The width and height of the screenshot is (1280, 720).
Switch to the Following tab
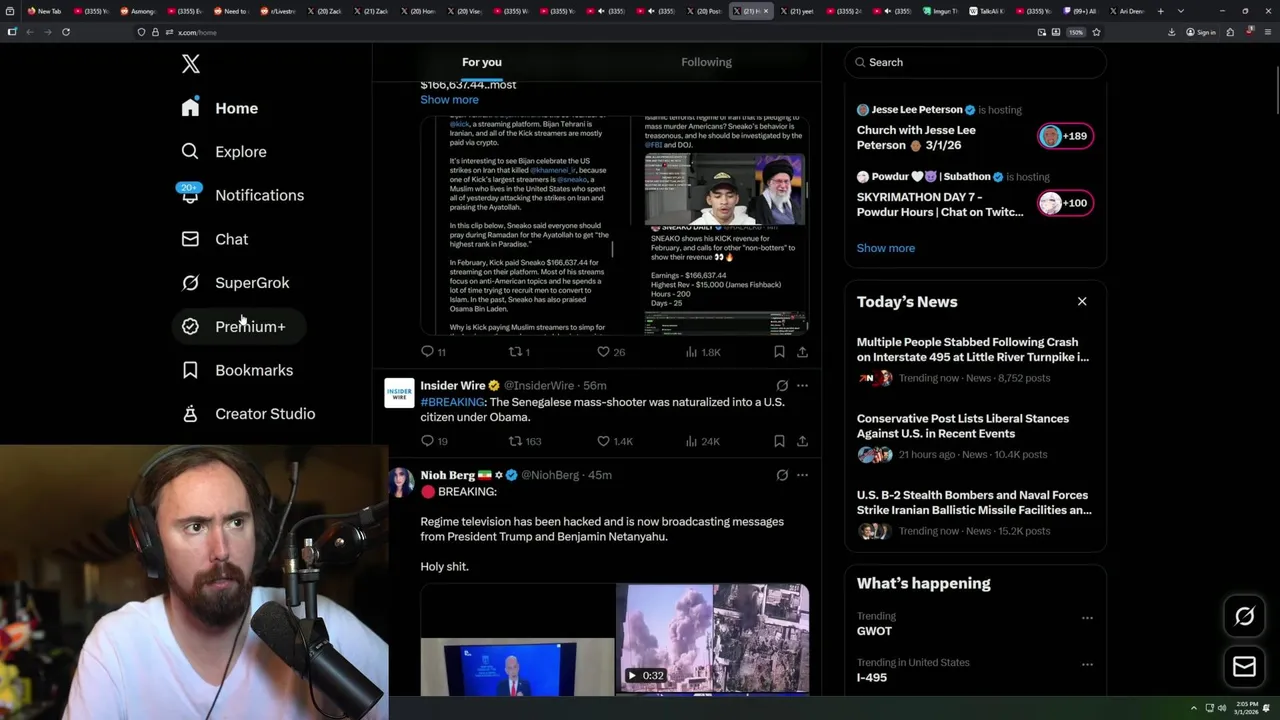[x=706, y=62]
